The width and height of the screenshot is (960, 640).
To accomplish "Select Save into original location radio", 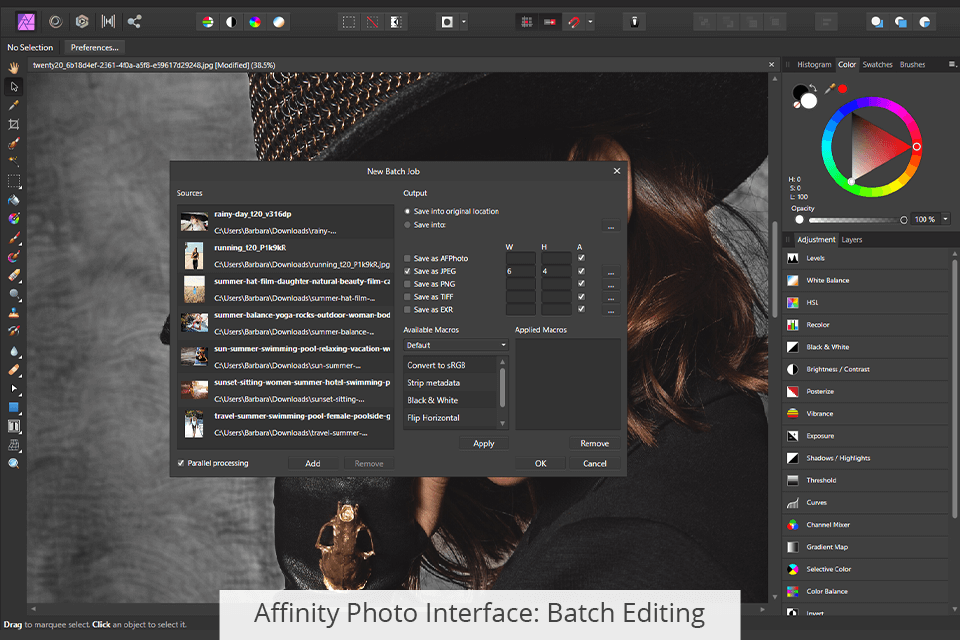I will click(407, 211).
